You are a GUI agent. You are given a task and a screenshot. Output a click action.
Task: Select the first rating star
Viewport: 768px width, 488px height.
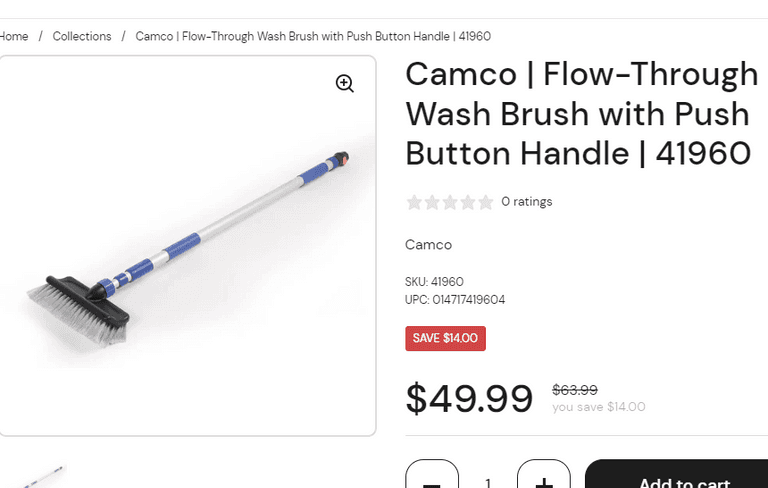pyautogui.click(x=414, y=202)
